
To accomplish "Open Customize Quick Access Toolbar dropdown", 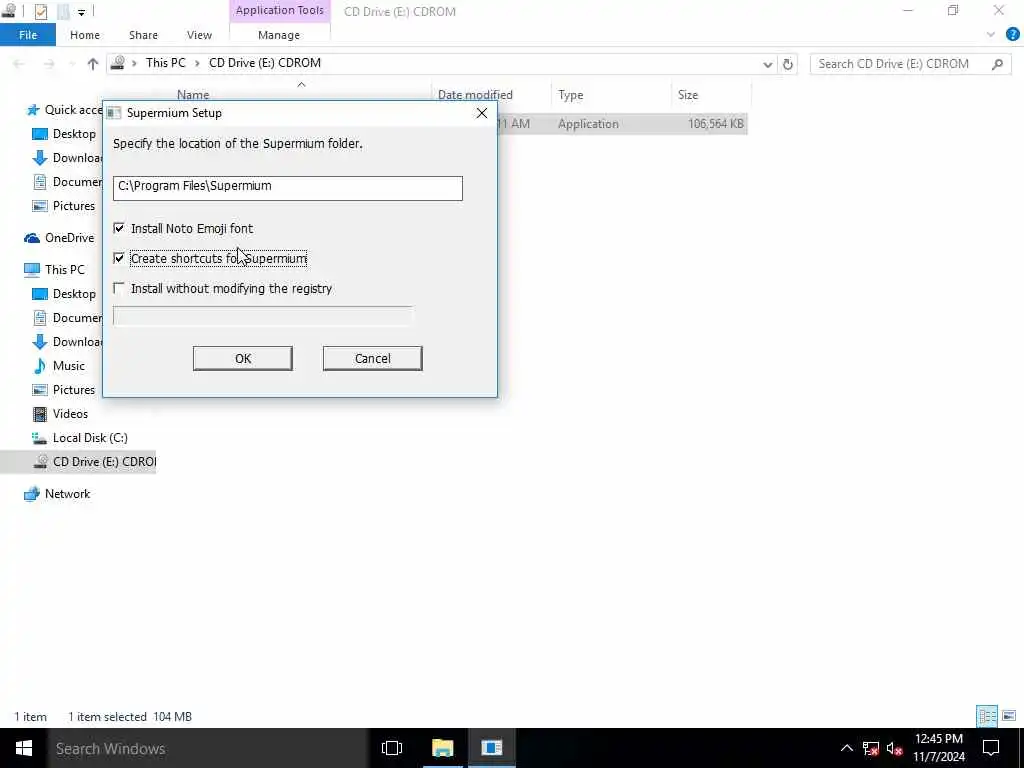I will [81, 12].
